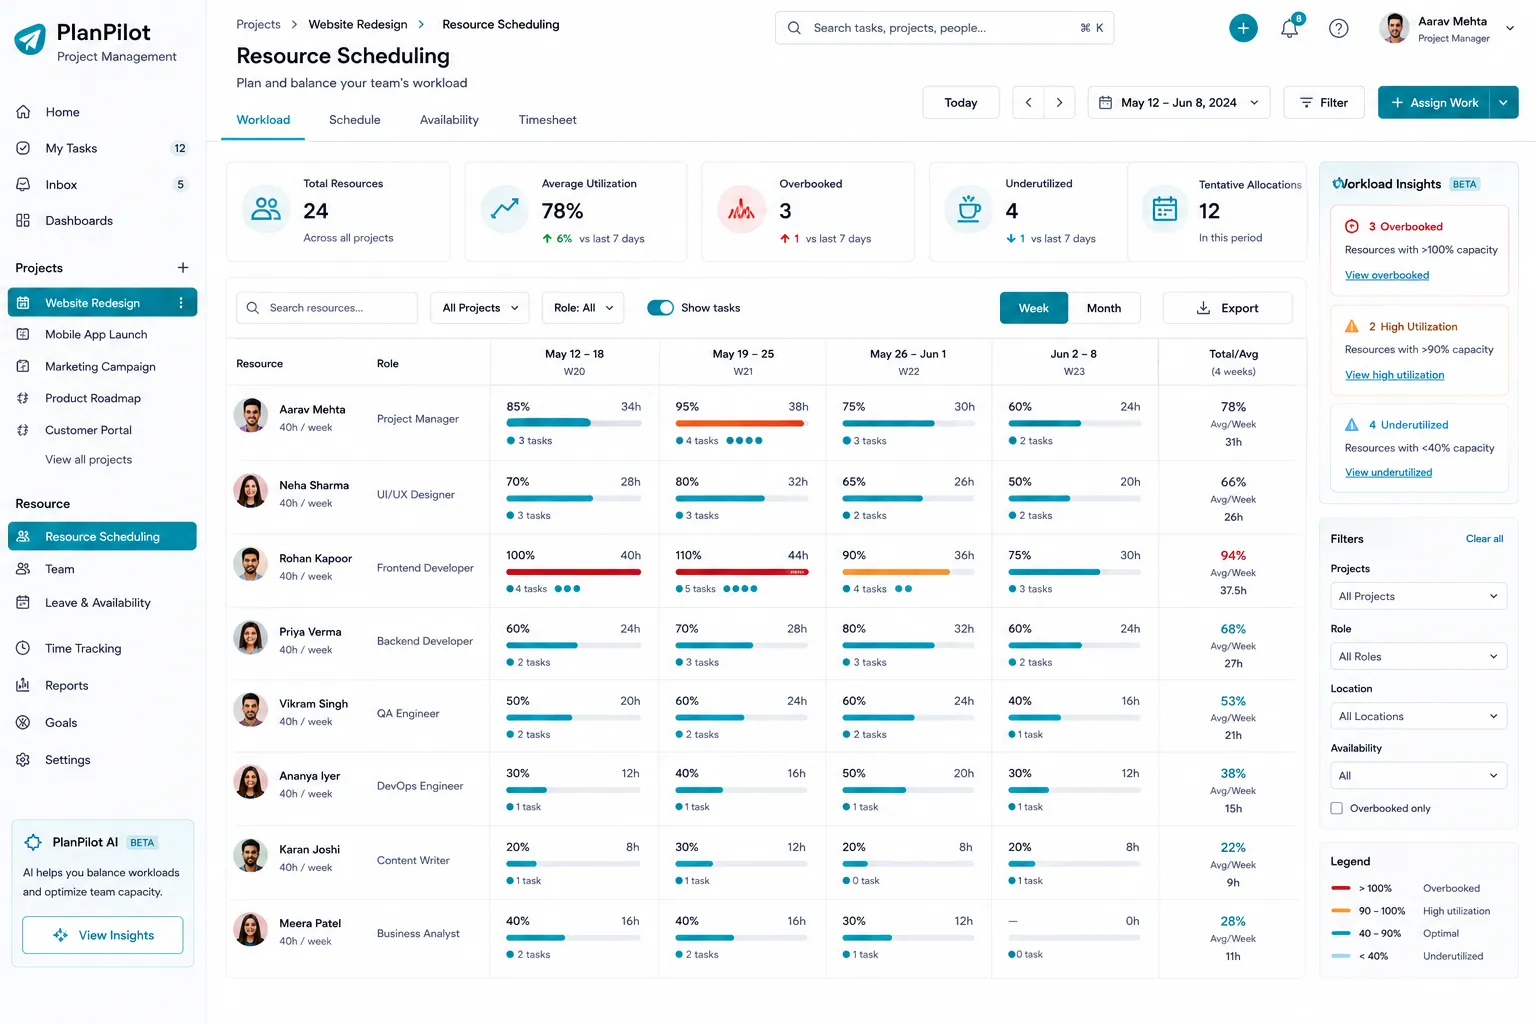This screenshot has width=1536, height=1024.
Task: Select the Month view toggle
Action: pos(1104,308)
